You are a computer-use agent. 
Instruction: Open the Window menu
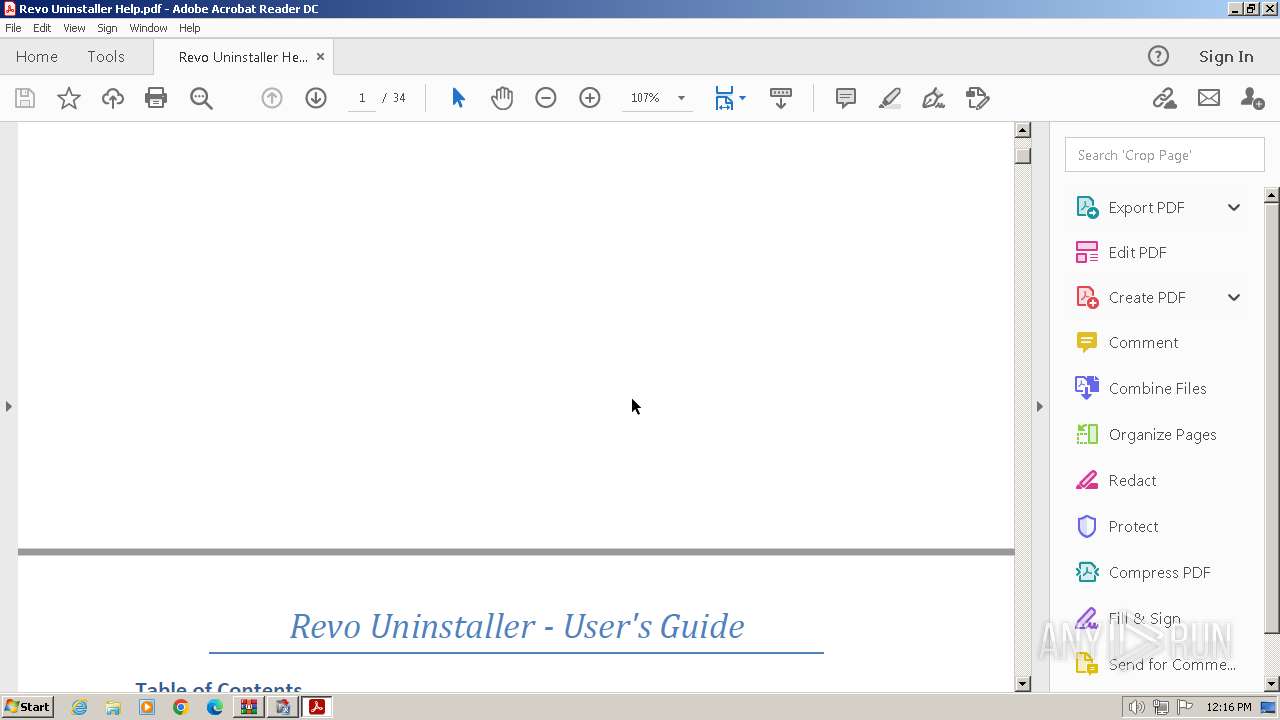(x=148, y=28)
